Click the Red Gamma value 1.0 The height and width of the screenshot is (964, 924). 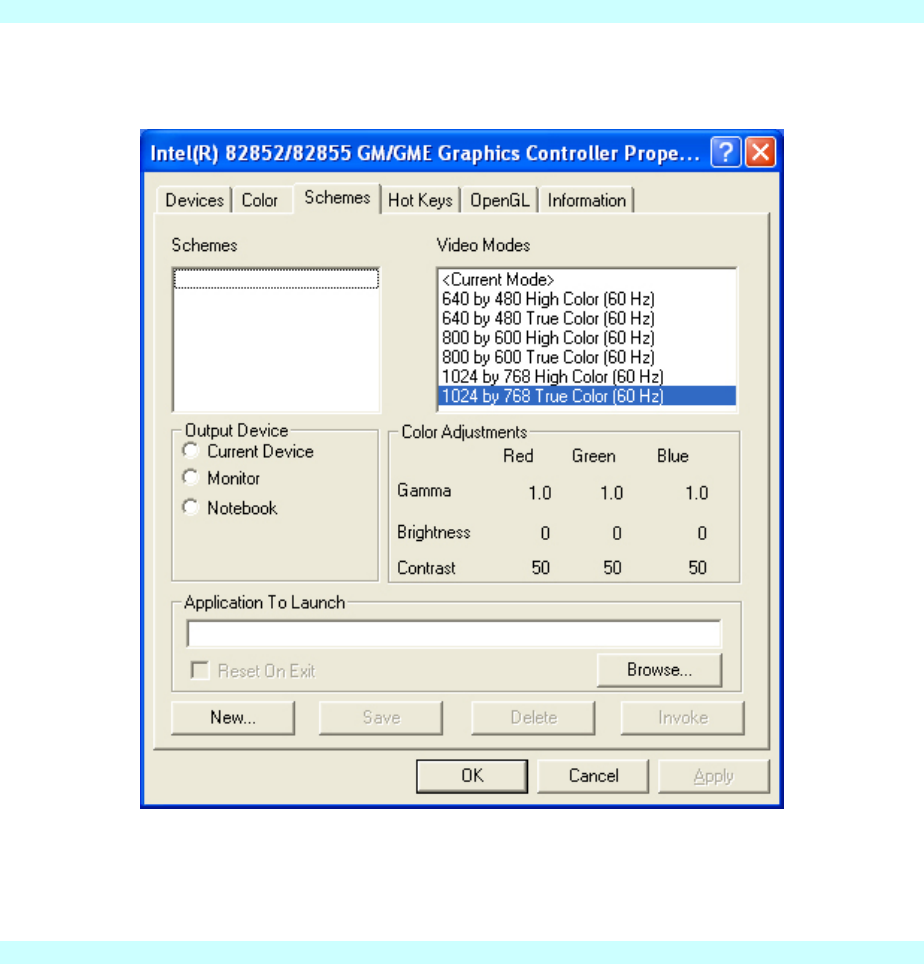coord(540,493)
